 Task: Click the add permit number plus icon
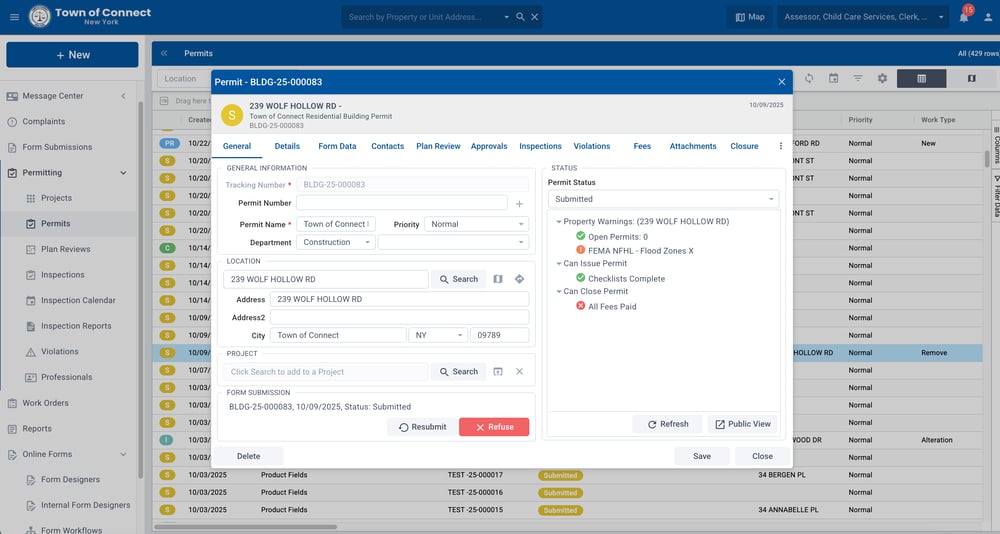519,204
